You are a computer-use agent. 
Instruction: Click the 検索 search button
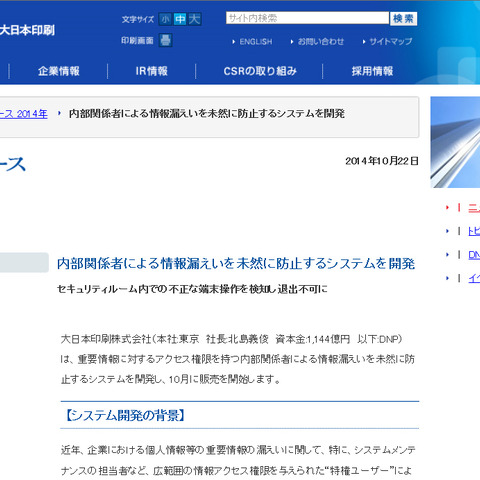[403, 19]
